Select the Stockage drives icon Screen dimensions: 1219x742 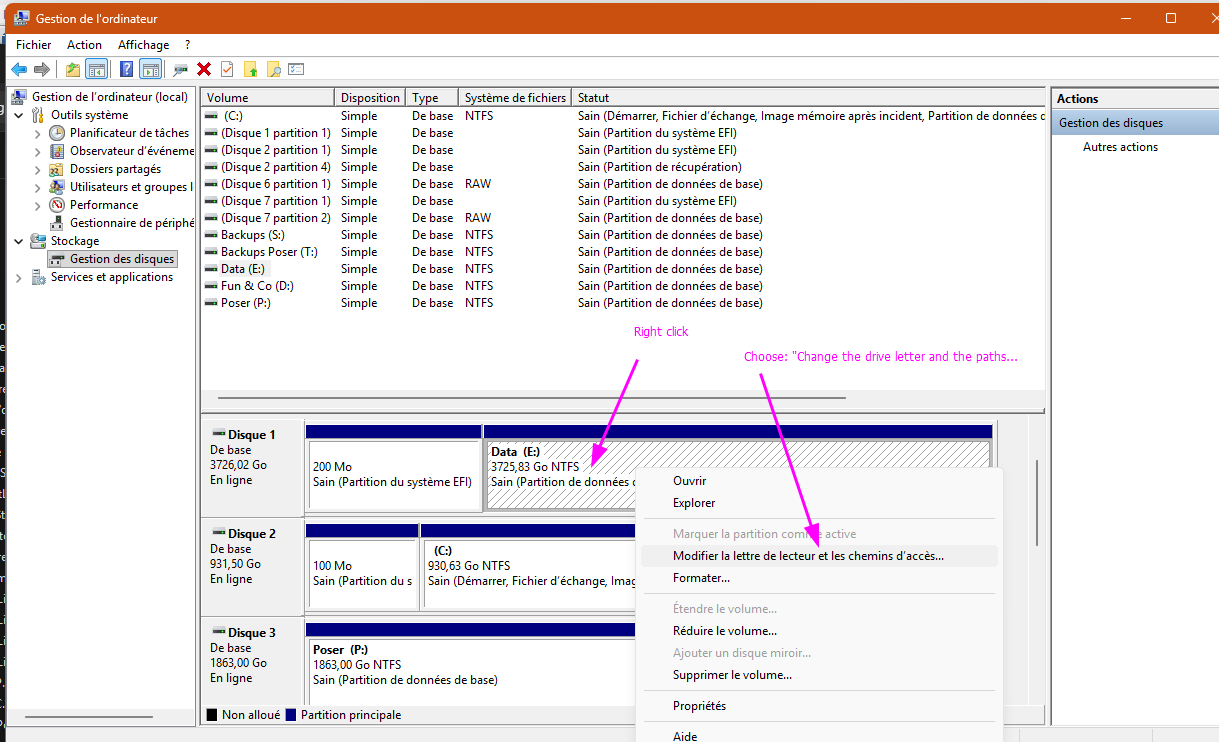point(39,241)
